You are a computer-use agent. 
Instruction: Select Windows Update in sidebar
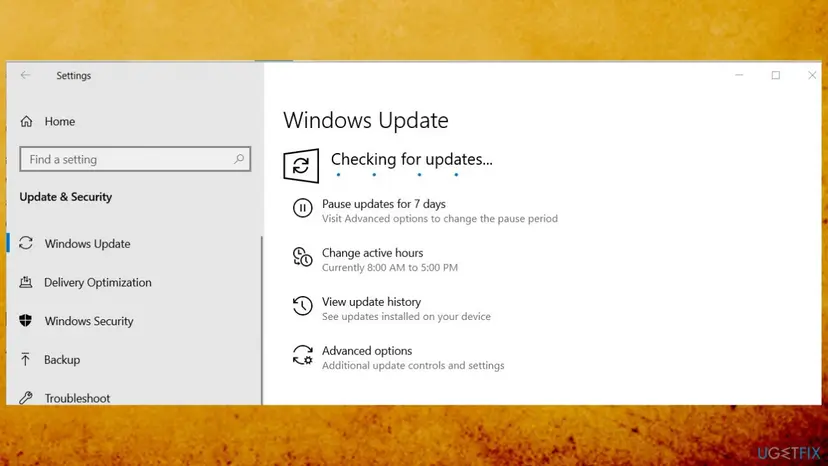point(87,244)
